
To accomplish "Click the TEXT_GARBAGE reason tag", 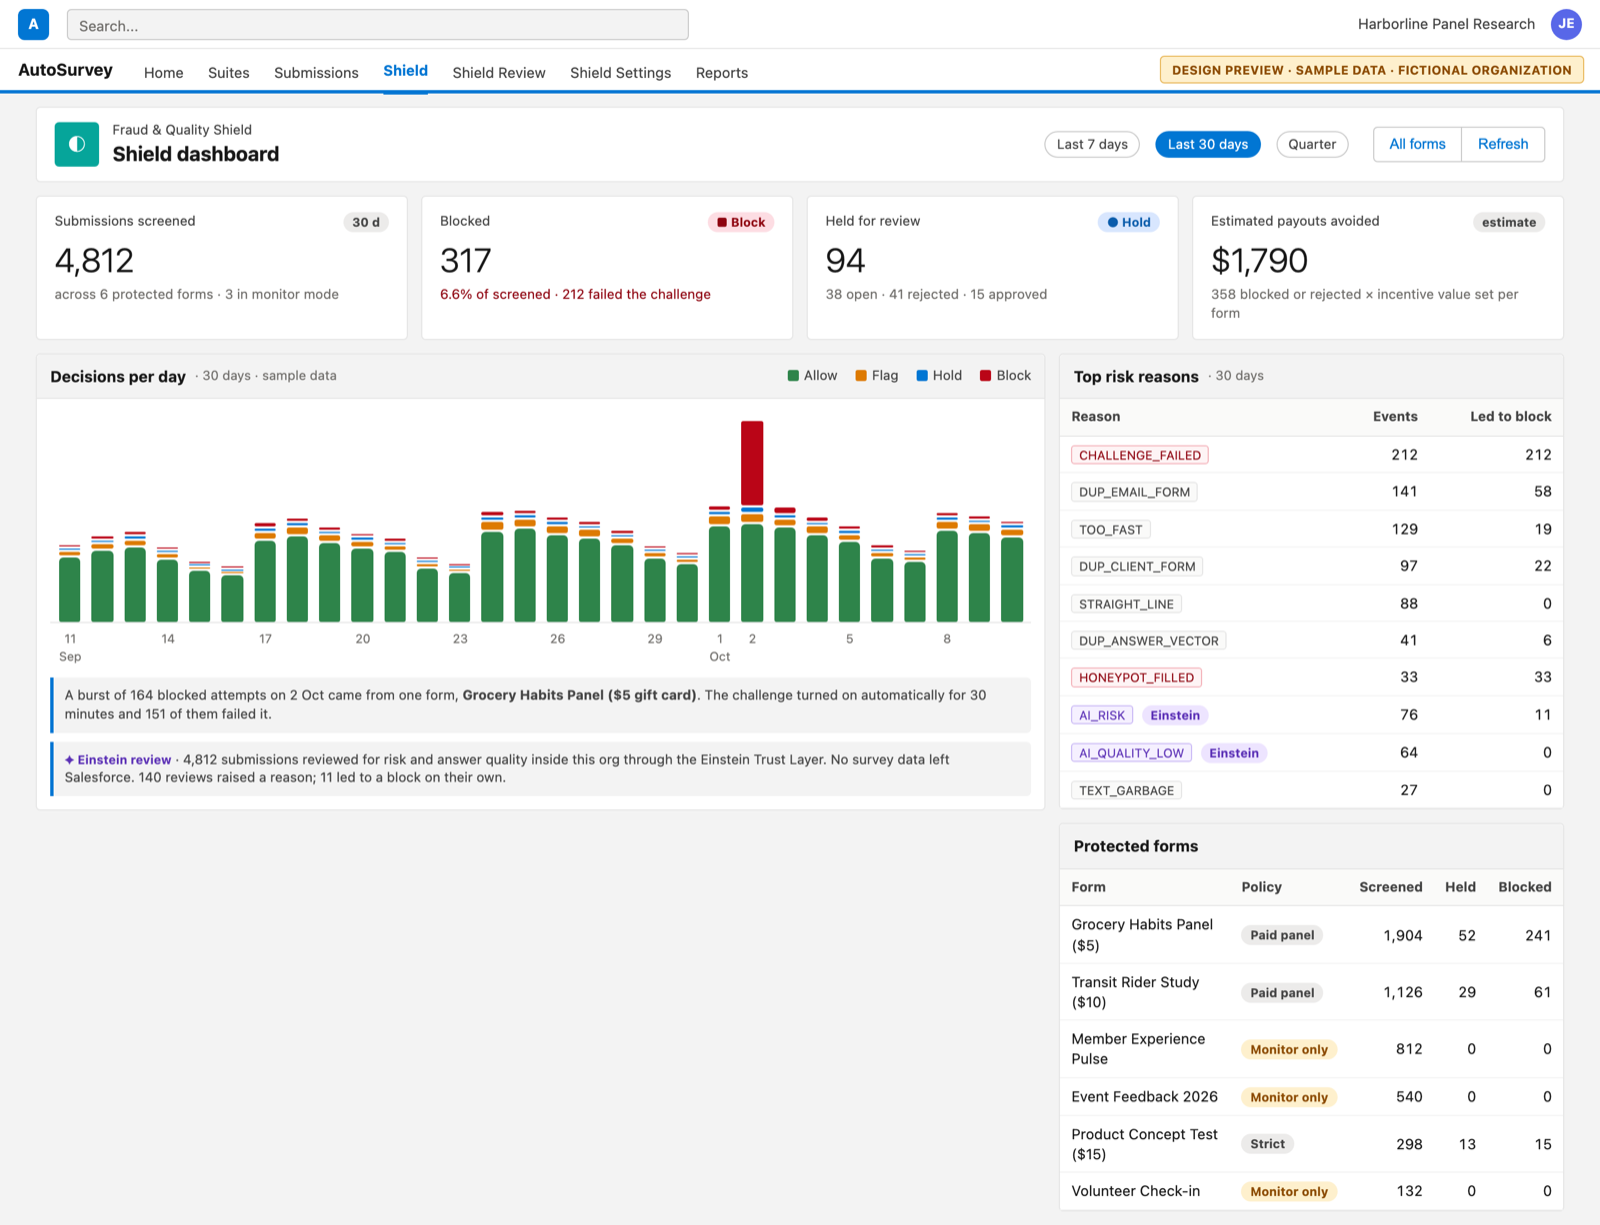I will click(1126, 790).
